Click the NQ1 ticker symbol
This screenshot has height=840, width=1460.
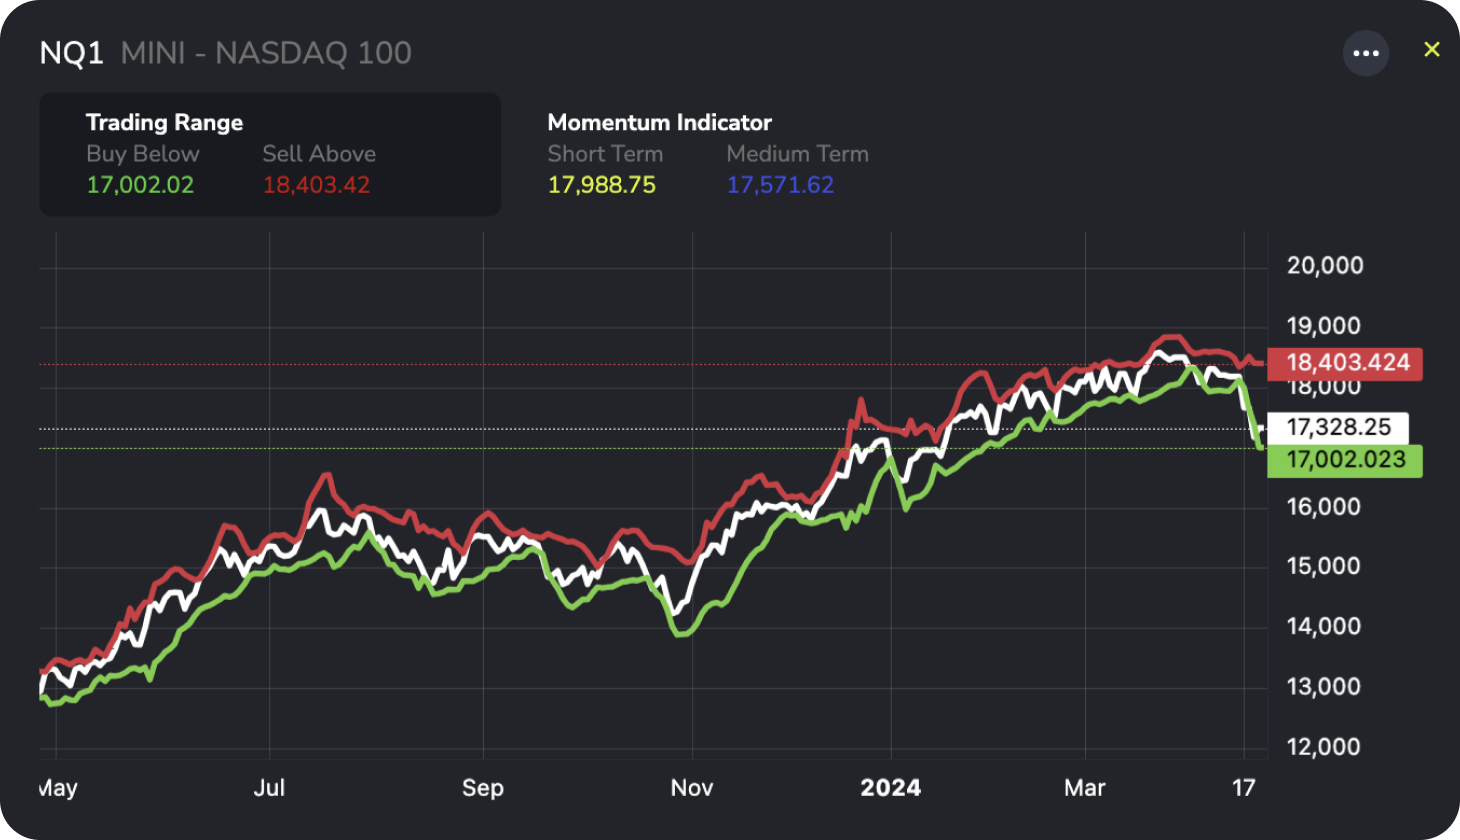tap(71, 53)
